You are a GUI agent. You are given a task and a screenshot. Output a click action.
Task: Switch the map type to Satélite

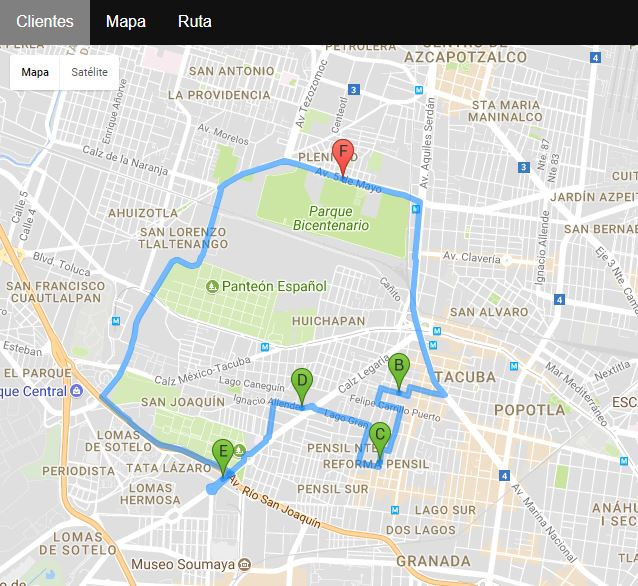click(x=89, y=72)
